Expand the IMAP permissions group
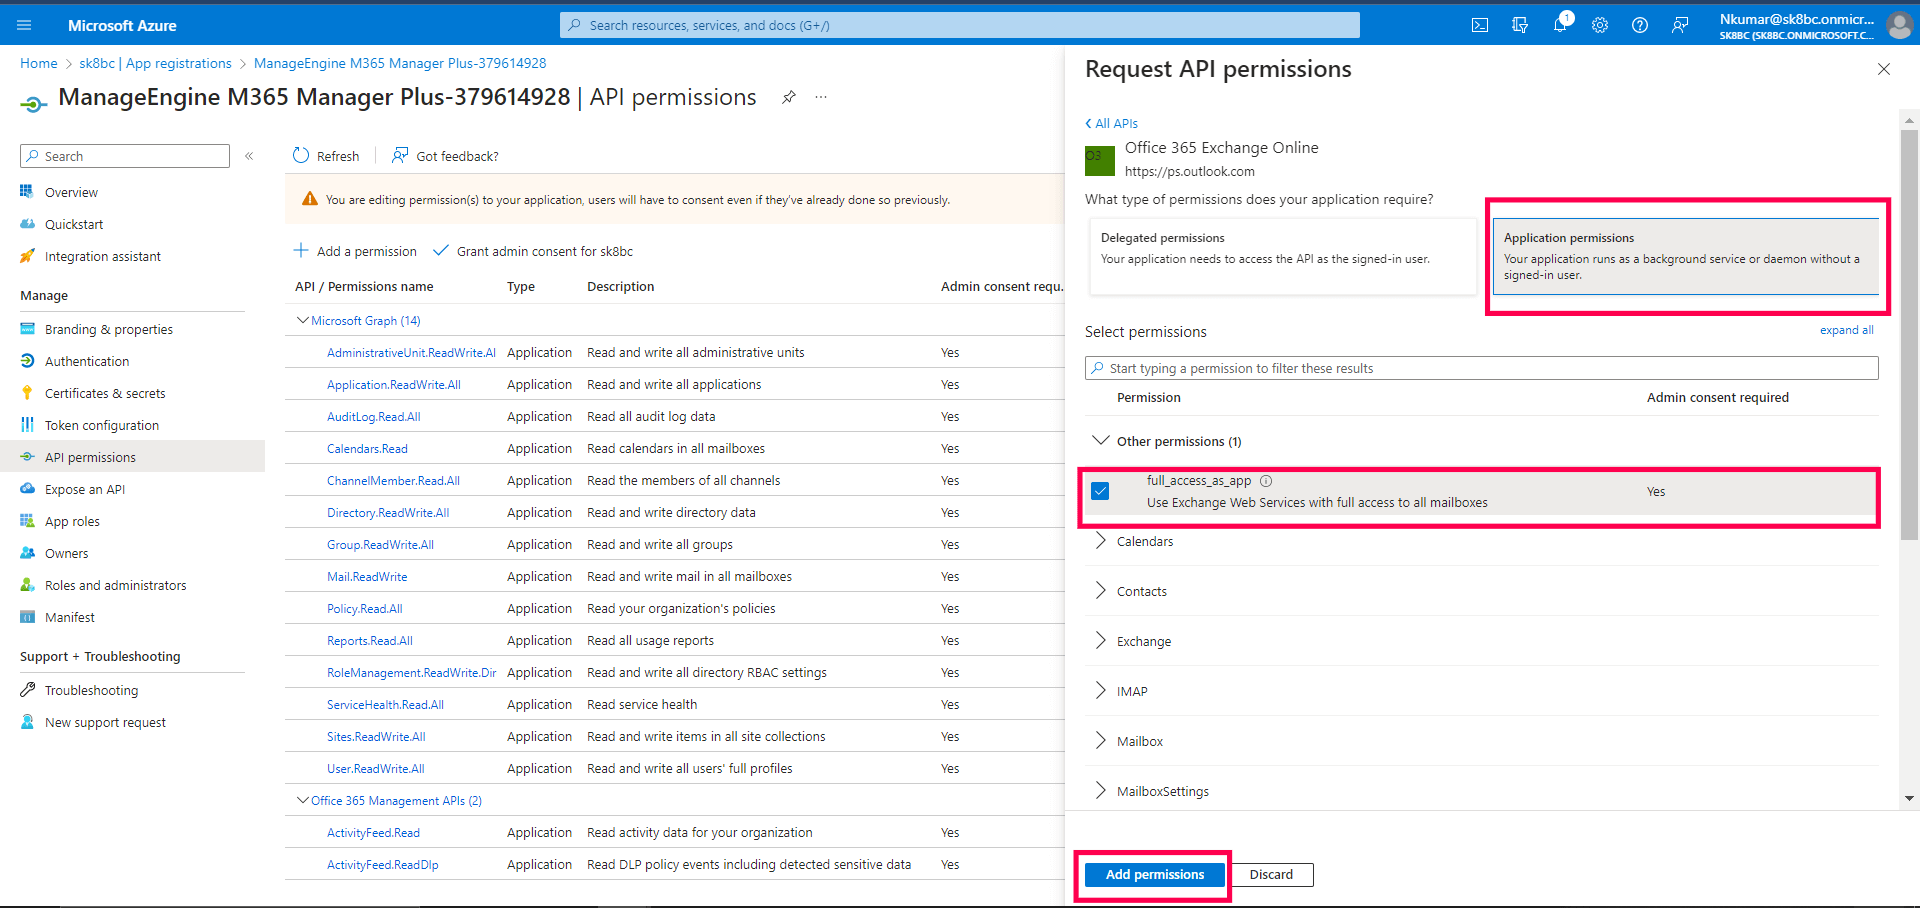This screenshot has width=1920, height=908. pos(1101,690)
